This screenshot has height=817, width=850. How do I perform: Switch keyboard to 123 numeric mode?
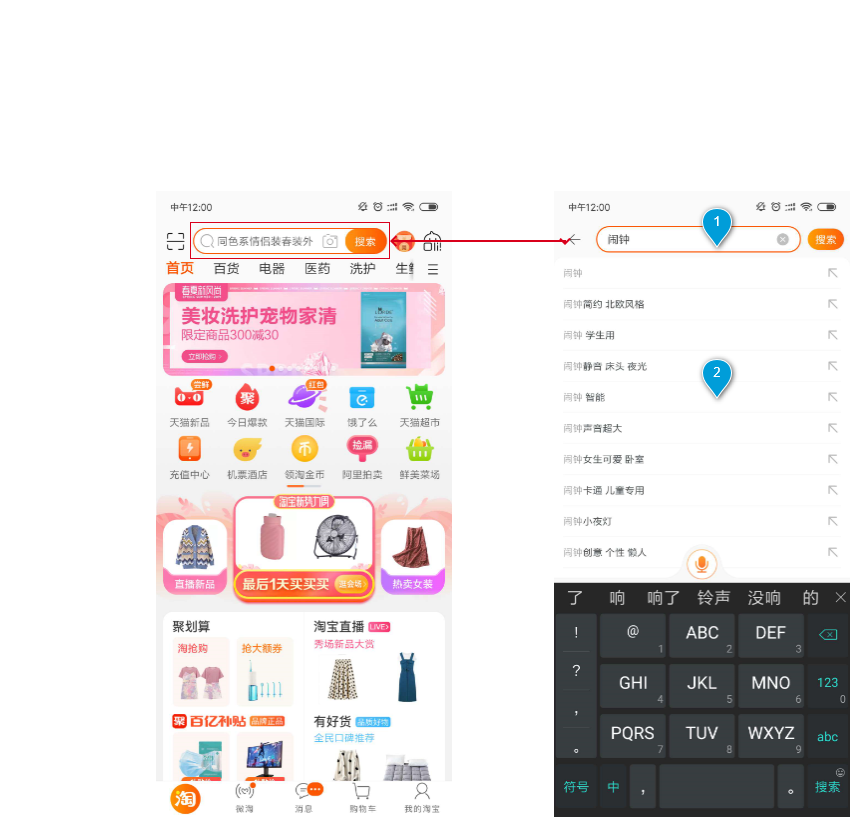pyautogui.click(x=828, y=683)
